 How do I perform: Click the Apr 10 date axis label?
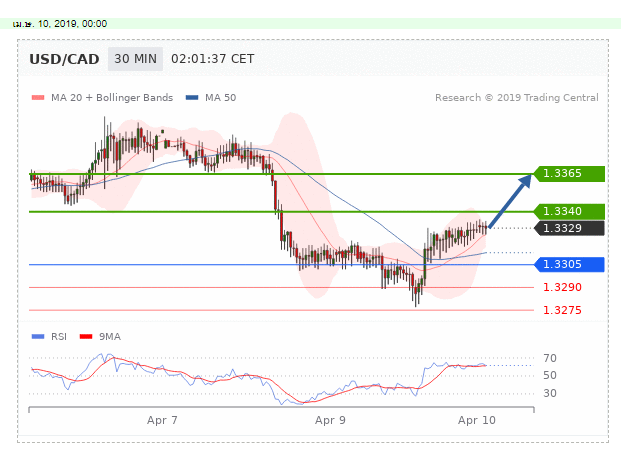pos(477,420)
